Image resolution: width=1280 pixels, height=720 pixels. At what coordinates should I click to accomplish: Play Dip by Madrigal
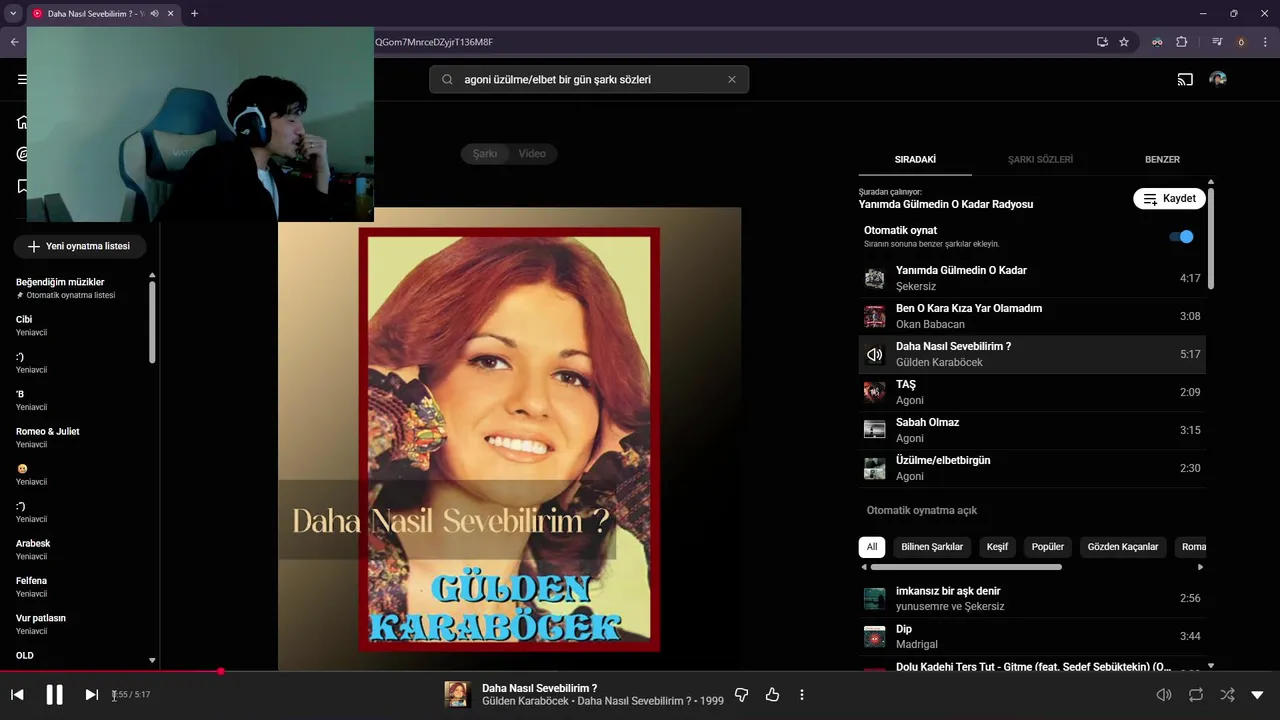tap(1032, 636)
